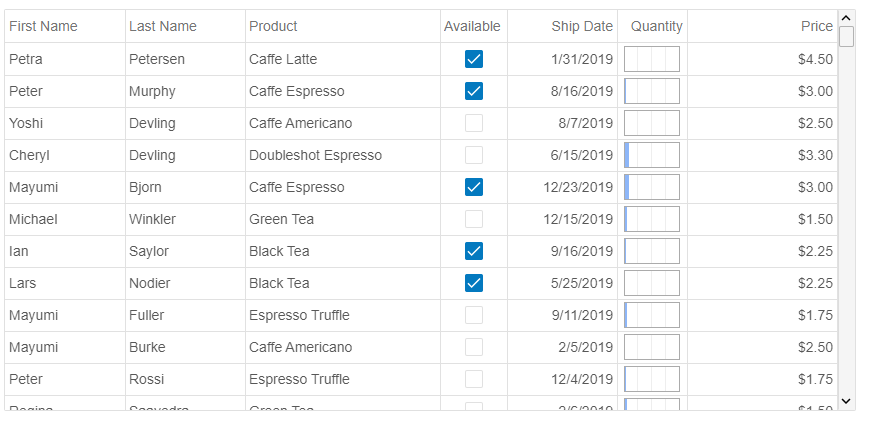The image size is (869, 421).
Task: Tick Available for Peter Rossi
Action: point(474,379)
